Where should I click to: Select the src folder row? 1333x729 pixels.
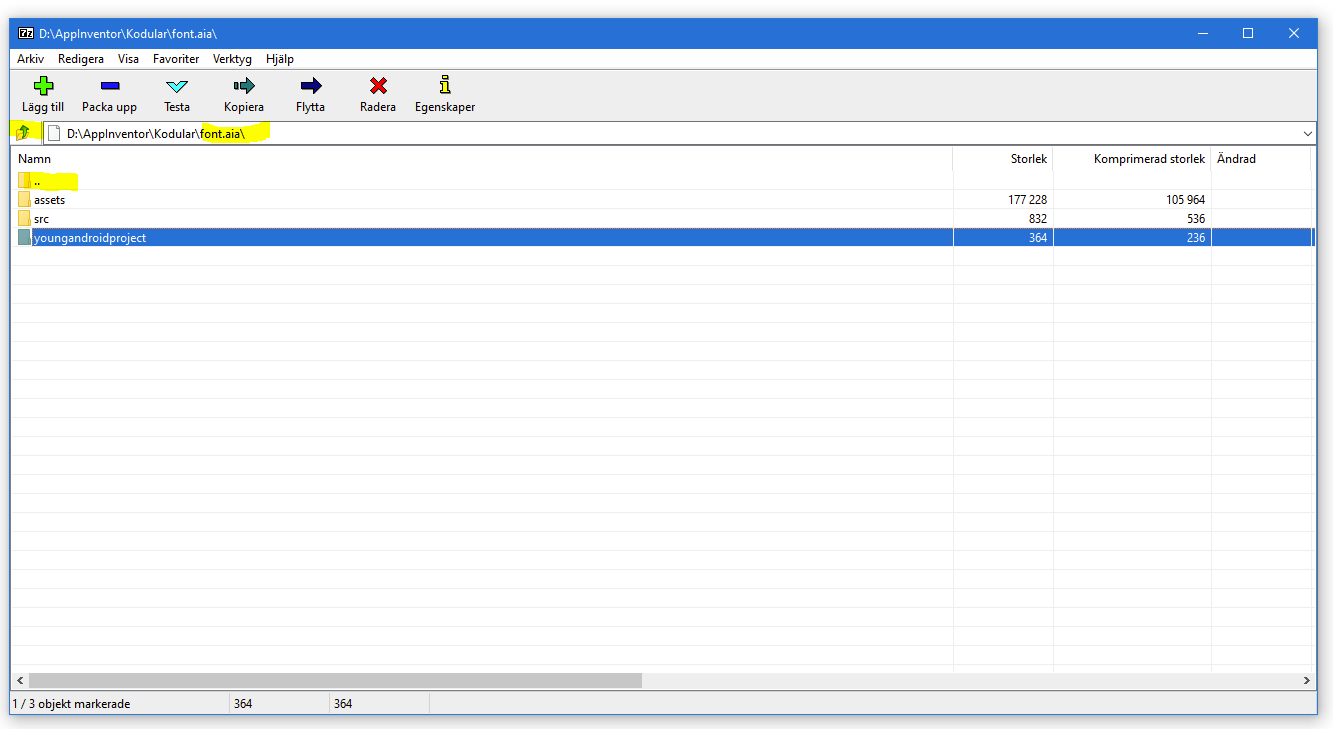coord(41,219)
